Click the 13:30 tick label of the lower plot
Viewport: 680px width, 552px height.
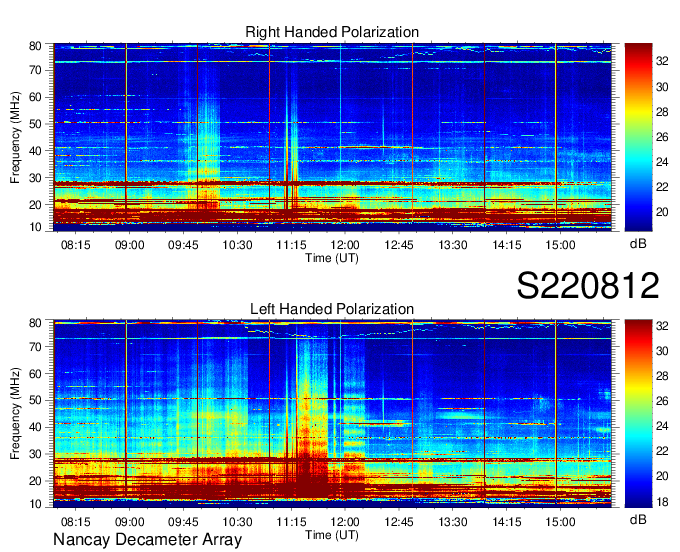coord(453,522)
